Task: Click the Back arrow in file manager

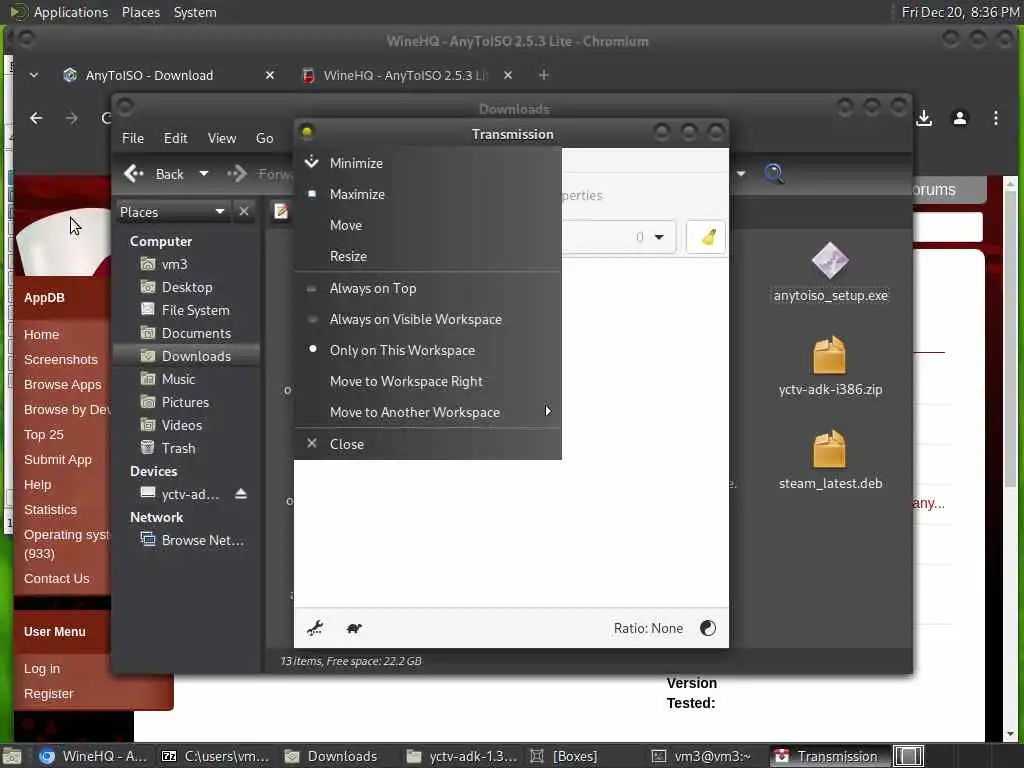Action: coord(154,174)
